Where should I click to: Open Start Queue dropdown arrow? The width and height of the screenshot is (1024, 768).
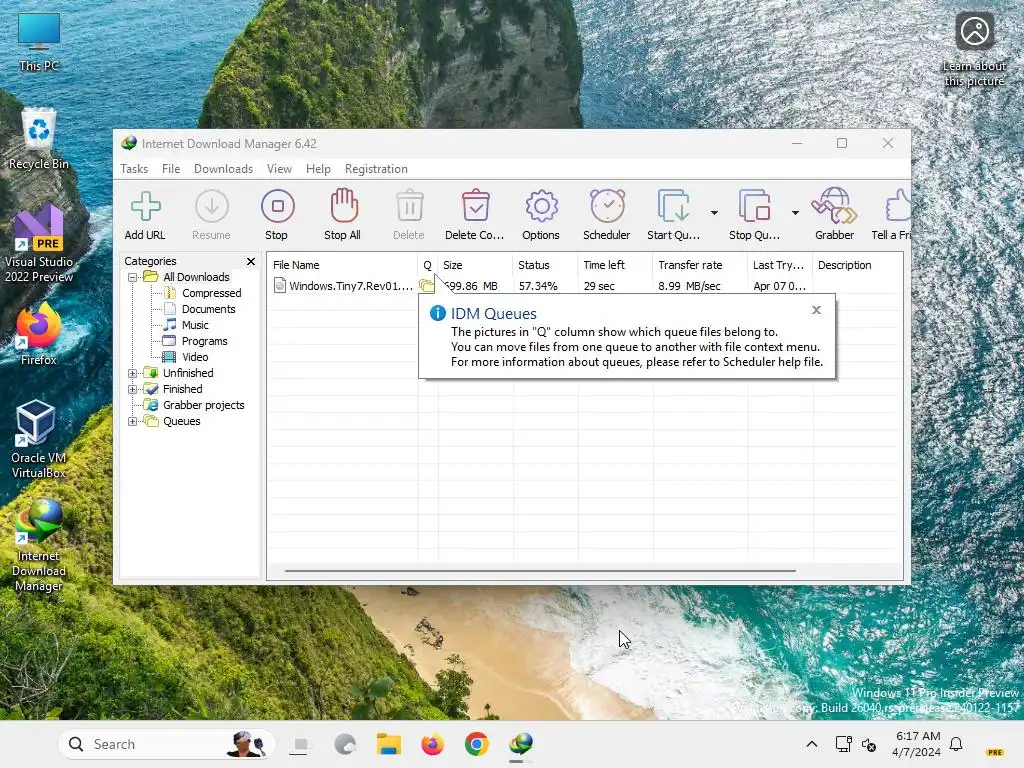coord(714,213)
